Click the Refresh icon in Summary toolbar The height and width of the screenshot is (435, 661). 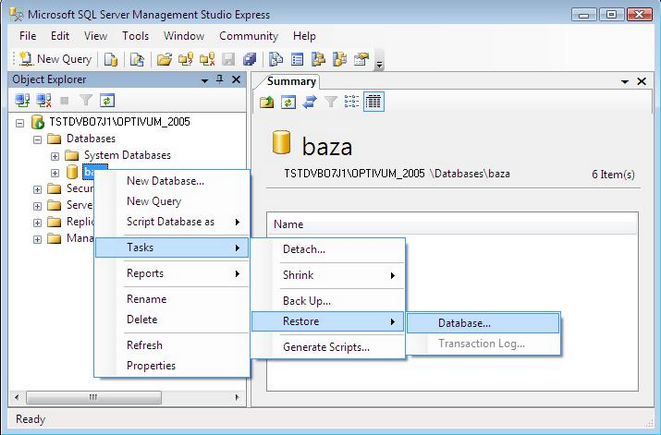tap(288, 102)
